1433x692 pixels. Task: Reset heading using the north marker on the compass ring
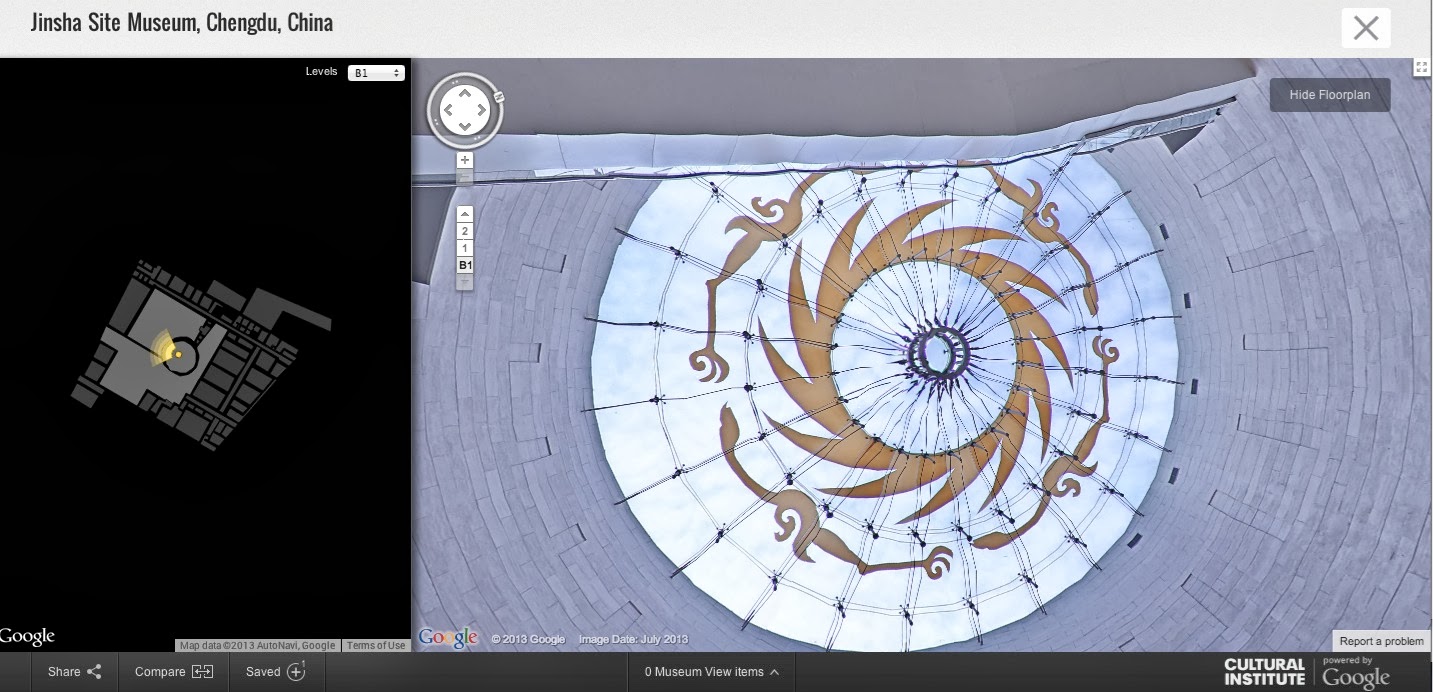(x=498, y=97)
